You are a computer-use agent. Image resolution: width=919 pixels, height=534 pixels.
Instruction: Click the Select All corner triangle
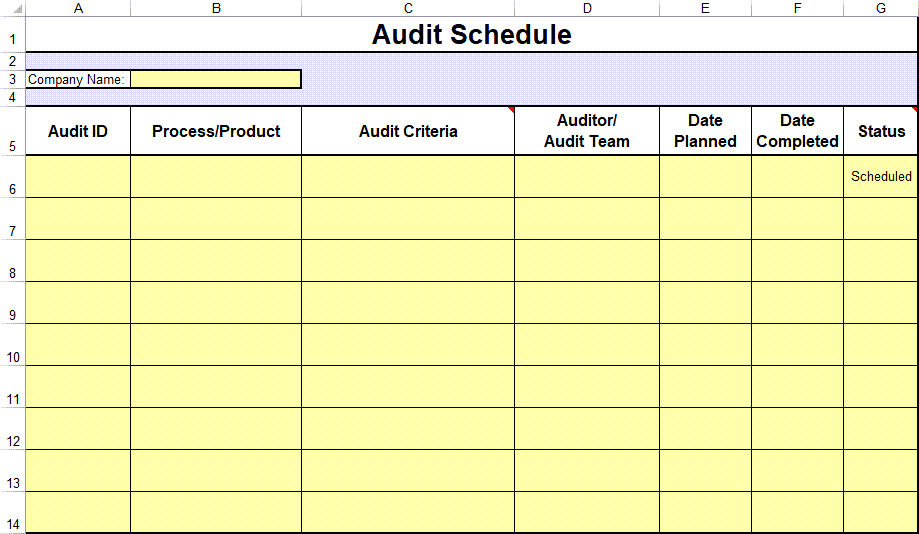coord(17,9)
